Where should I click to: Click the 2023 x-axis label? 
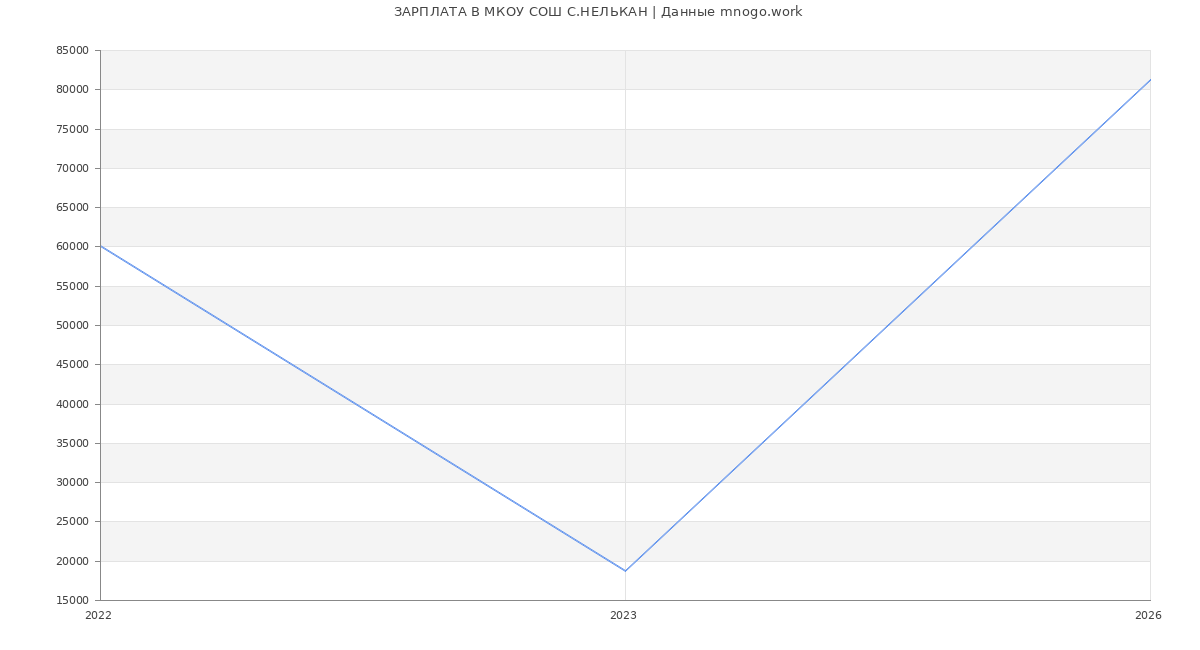pyautogui.click(x=623, y=616)
